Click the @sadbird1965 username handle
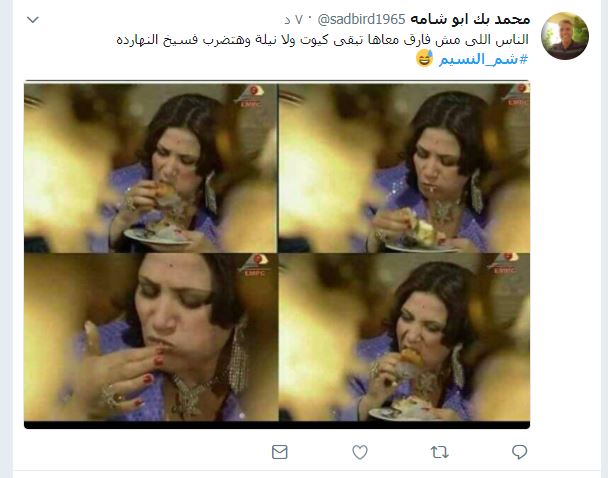The height and width of the screenshot is (478, 608). pos(361,19)
